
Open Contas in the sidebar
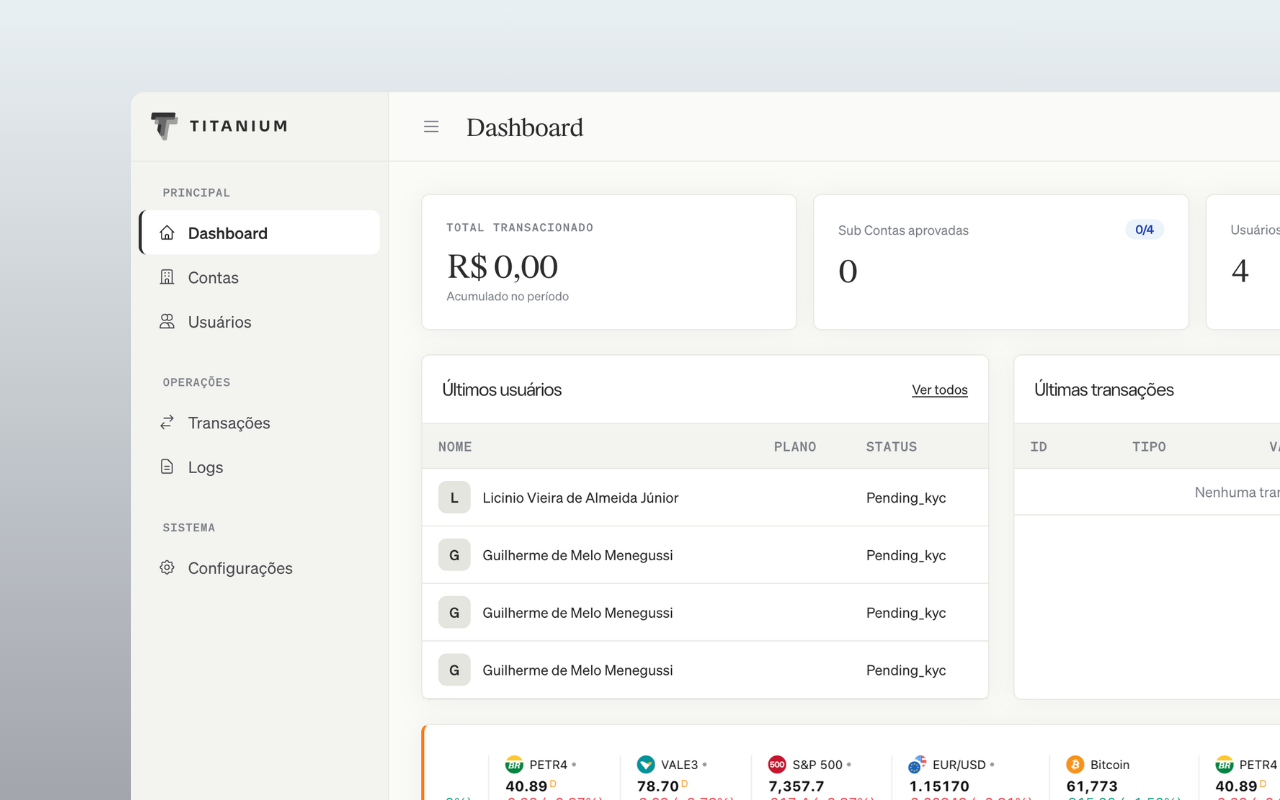260,277
